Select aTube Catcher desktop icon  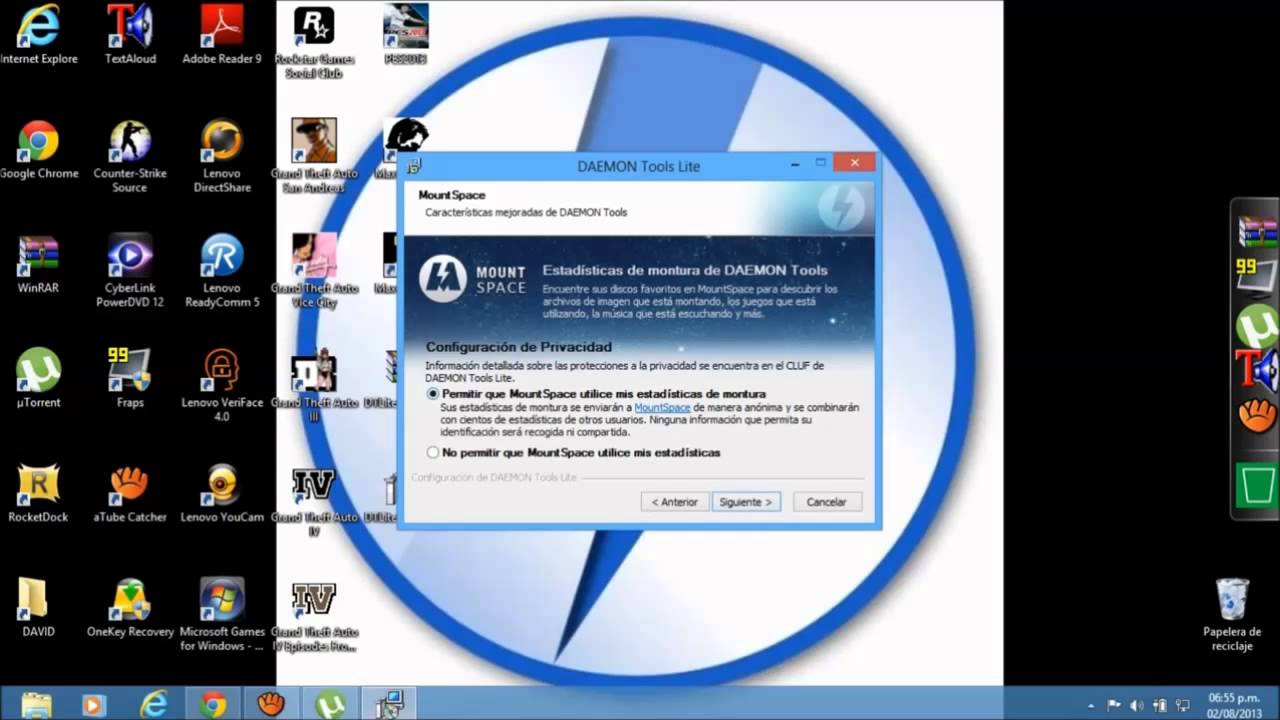coord(130,494)
